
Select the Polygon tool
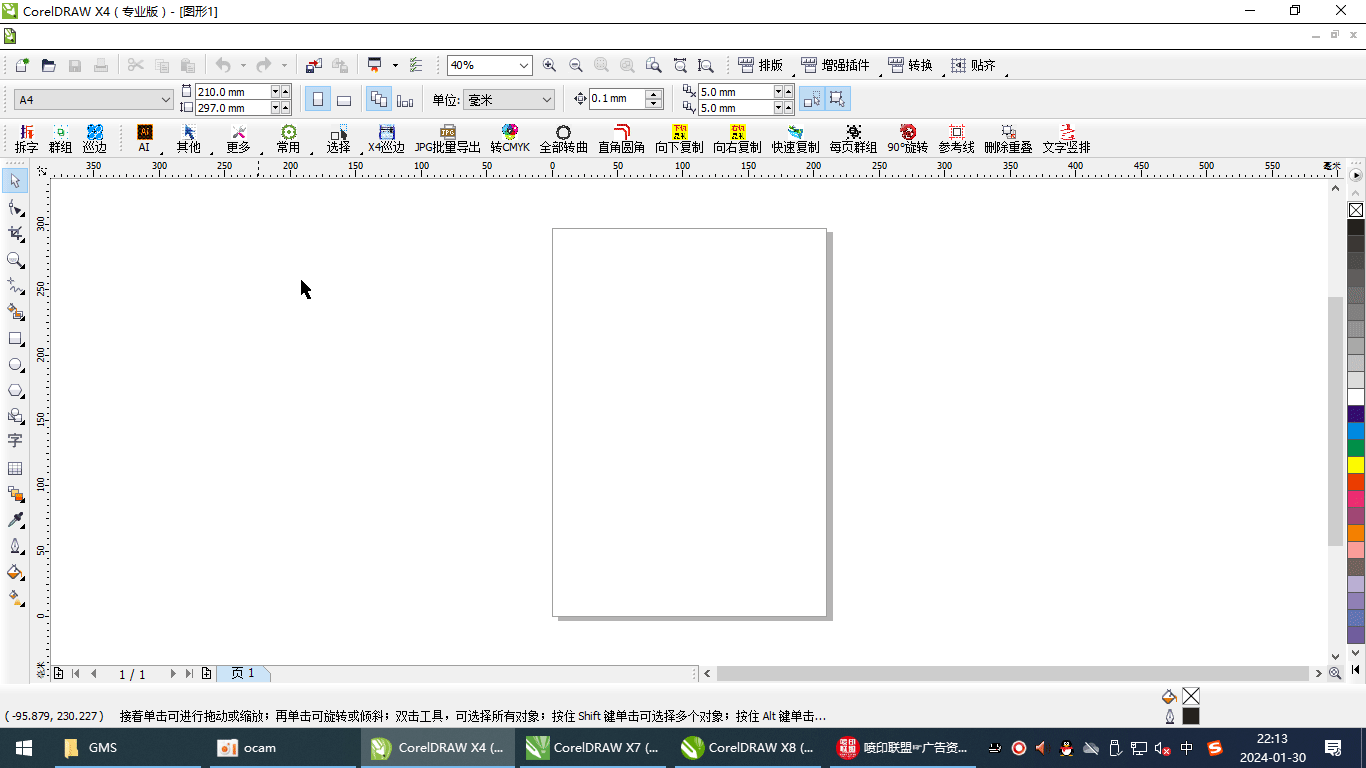[x=15, y=390]
